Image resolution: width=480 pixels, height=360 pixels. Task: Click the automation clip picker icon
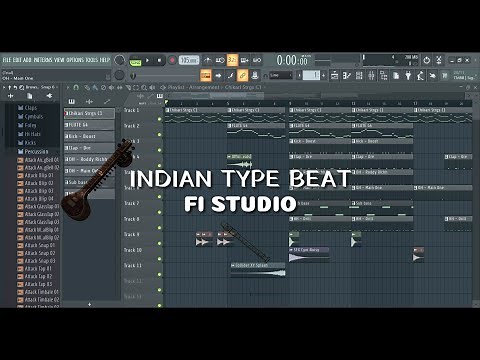[x=107, y=101]
